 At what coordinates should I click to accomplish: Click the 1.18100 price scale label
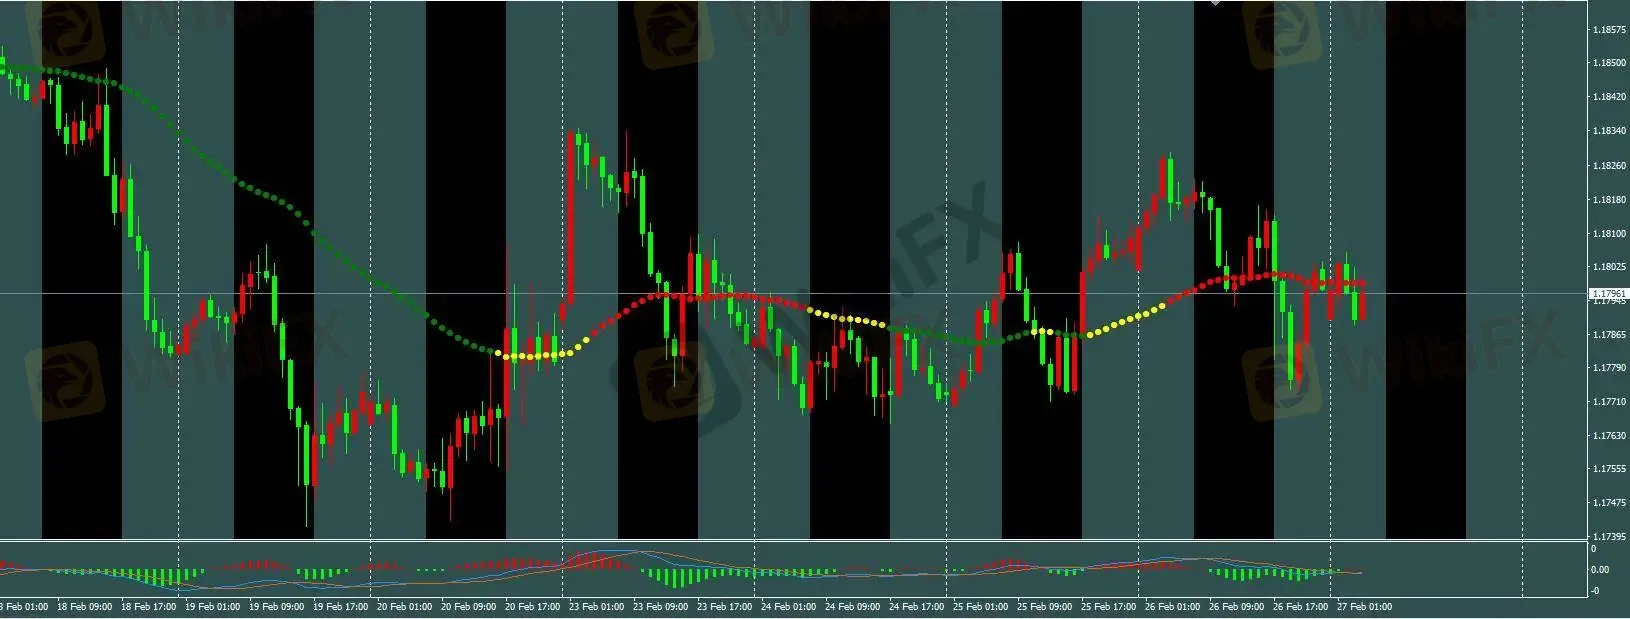pos(1609,234)
